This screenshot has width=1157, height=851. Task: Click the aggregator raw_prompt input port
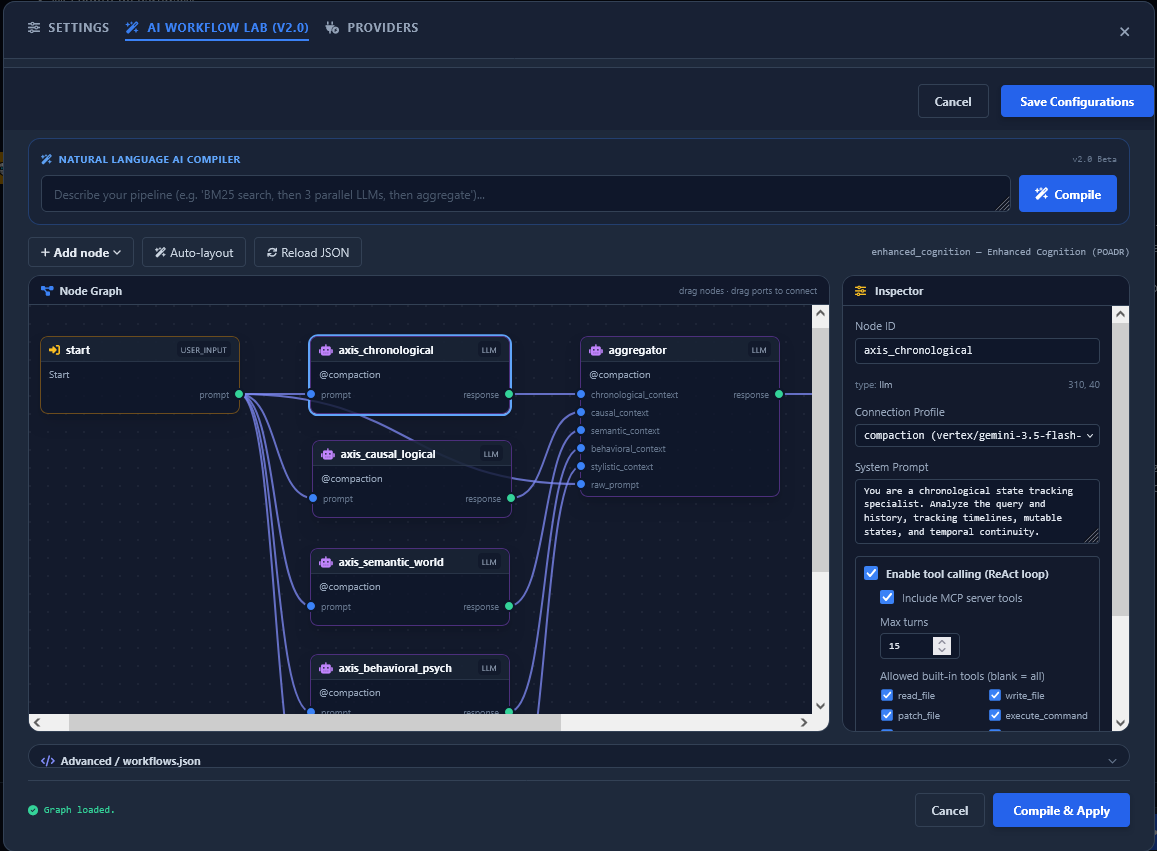(x=581, y=484)
